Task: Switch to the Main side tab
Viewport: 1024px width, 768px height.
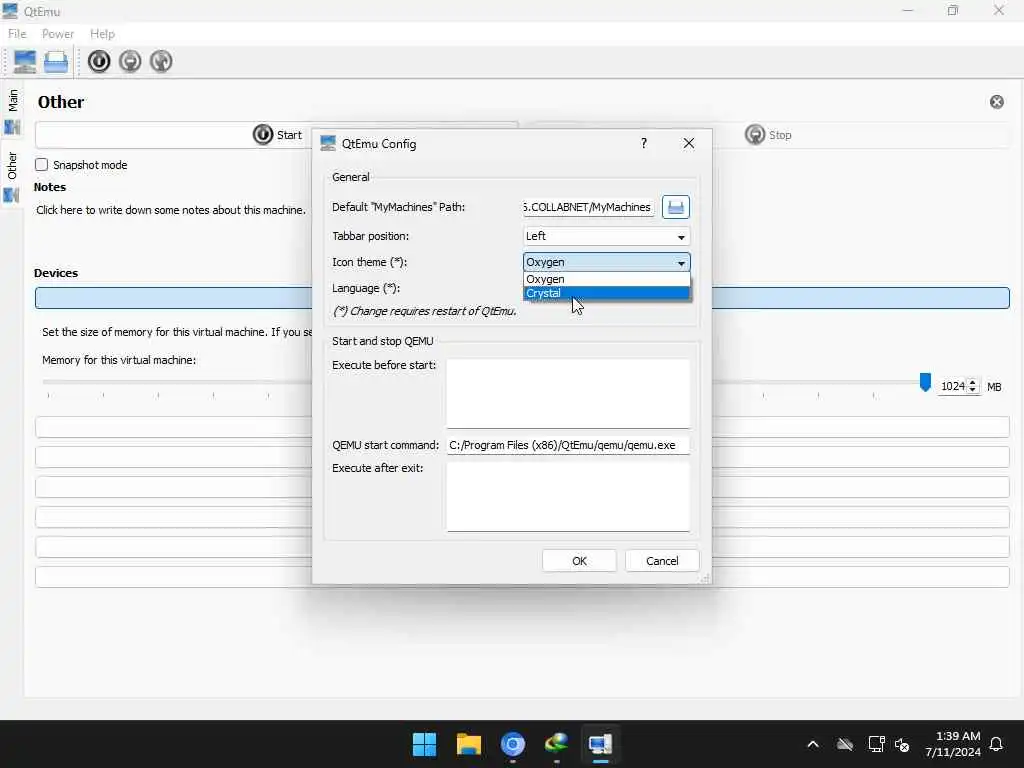Action: 12,110
